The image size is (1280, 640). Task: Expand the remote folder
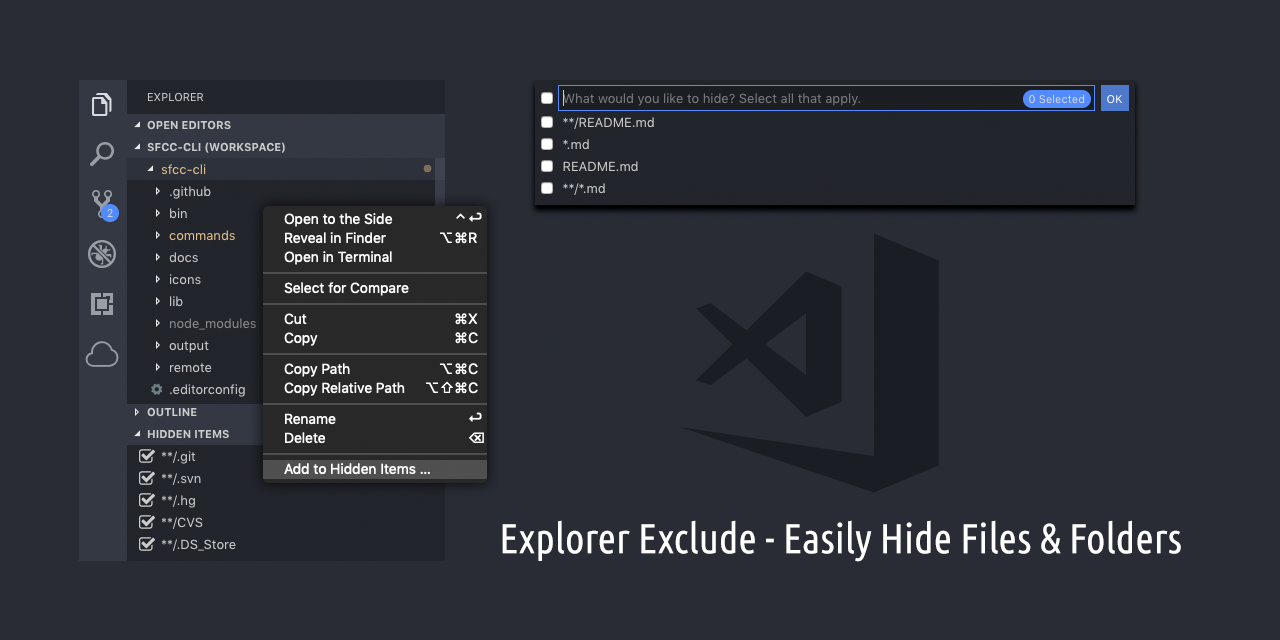(x=158, y=367)
